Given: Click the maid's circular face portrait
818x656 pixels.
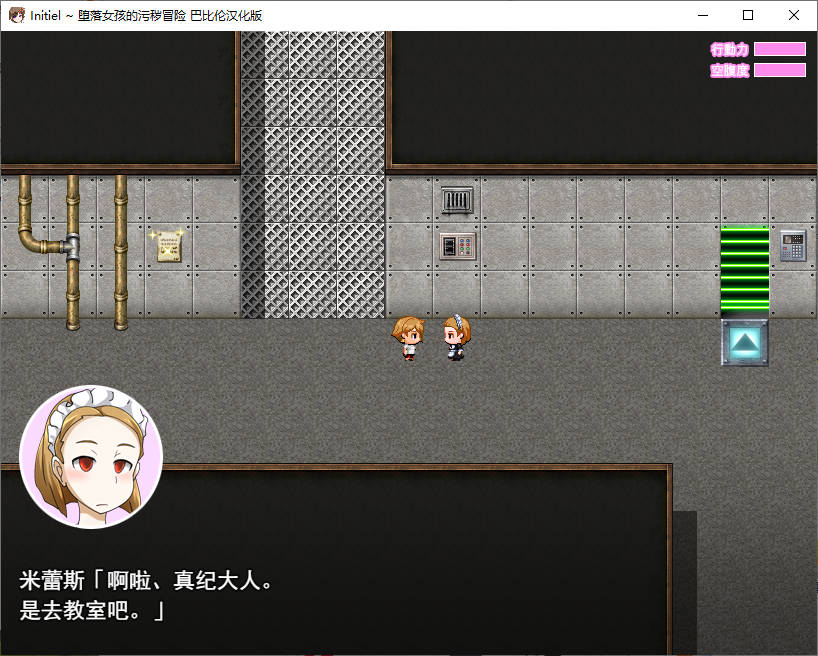Looking at the screenshot, I should click(x=91, y=456).
